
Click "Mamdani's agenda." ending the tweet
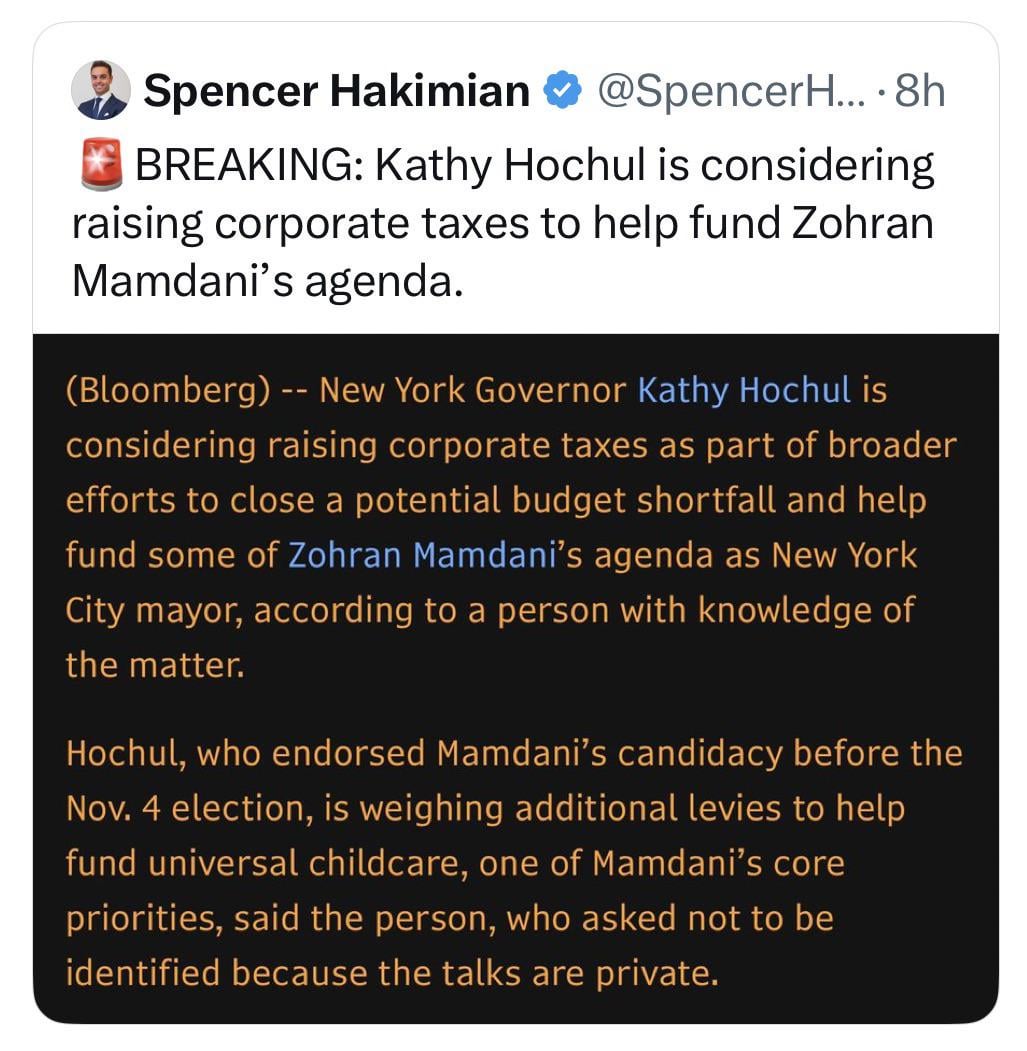point(268,281)
